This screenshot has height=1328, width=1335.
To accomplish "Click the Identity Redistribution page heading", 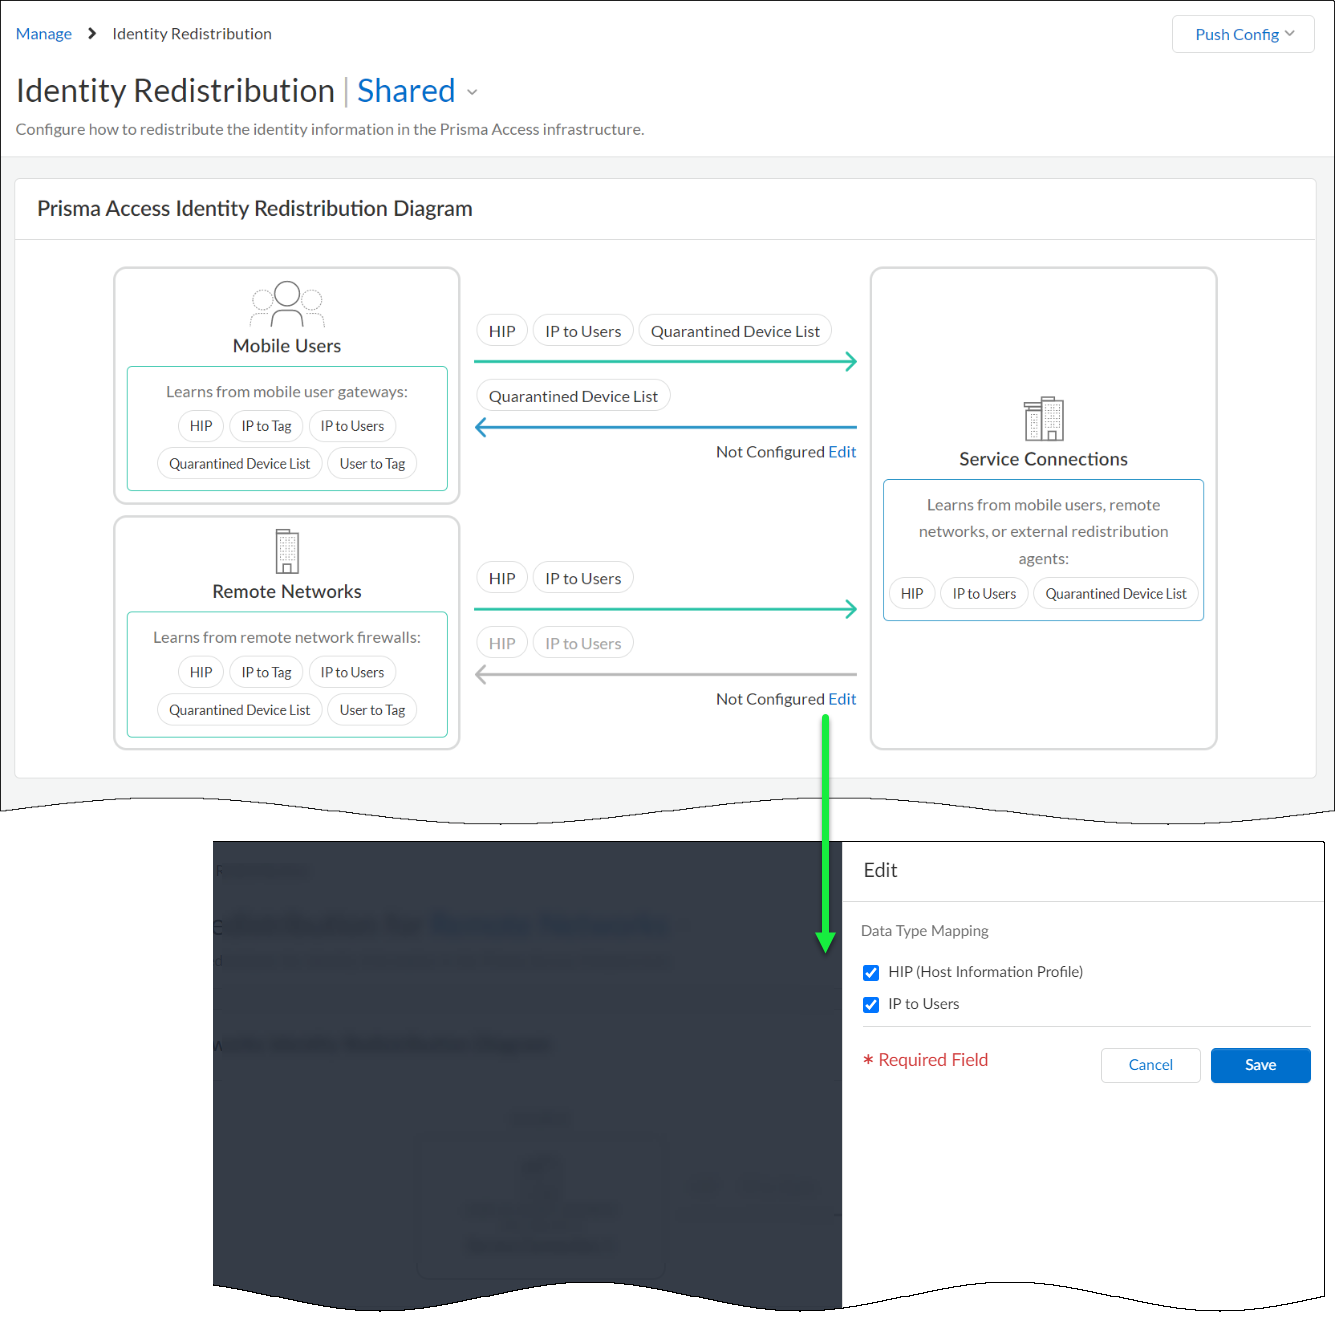I will point(175,91).
